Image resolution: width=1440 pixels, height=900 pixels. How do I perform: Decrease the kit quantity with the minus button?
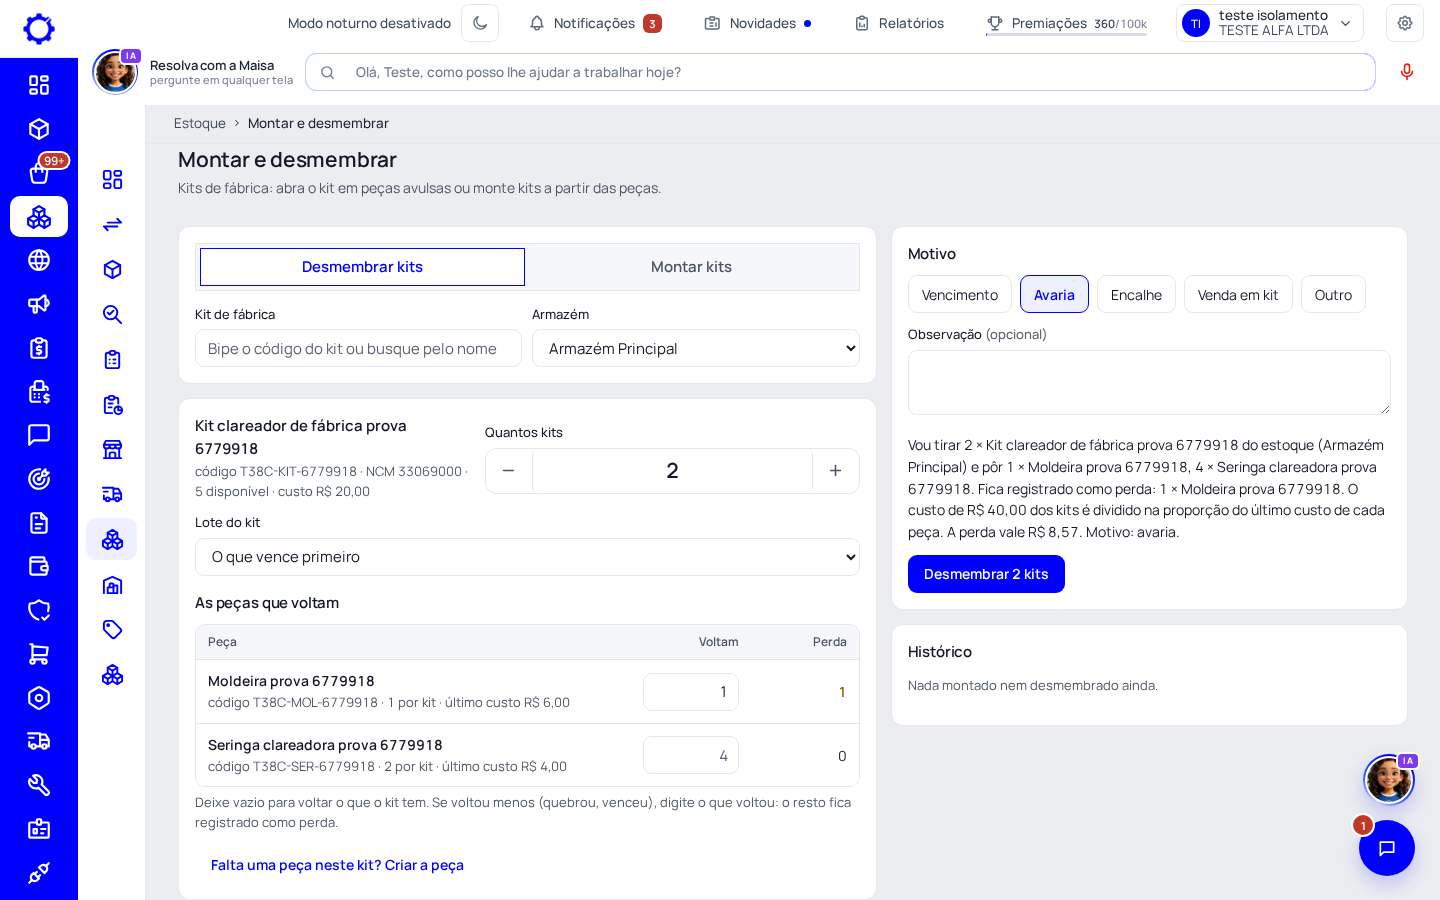point(509,471)
